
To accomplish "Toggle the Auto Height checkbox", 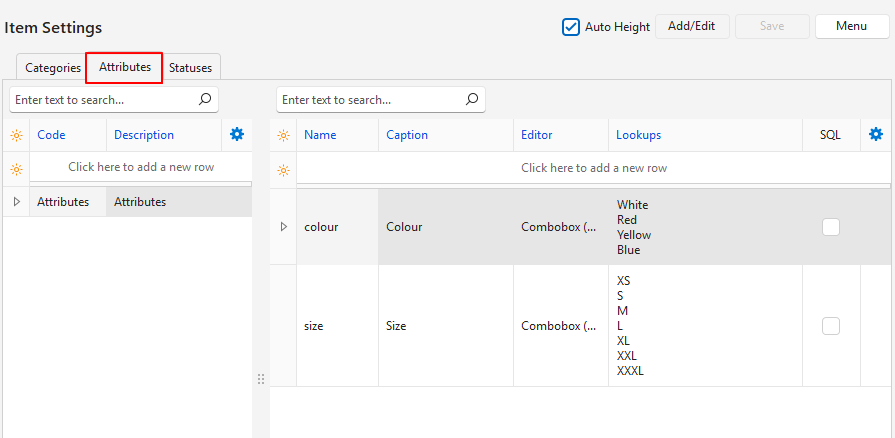I will pos(571,27).
